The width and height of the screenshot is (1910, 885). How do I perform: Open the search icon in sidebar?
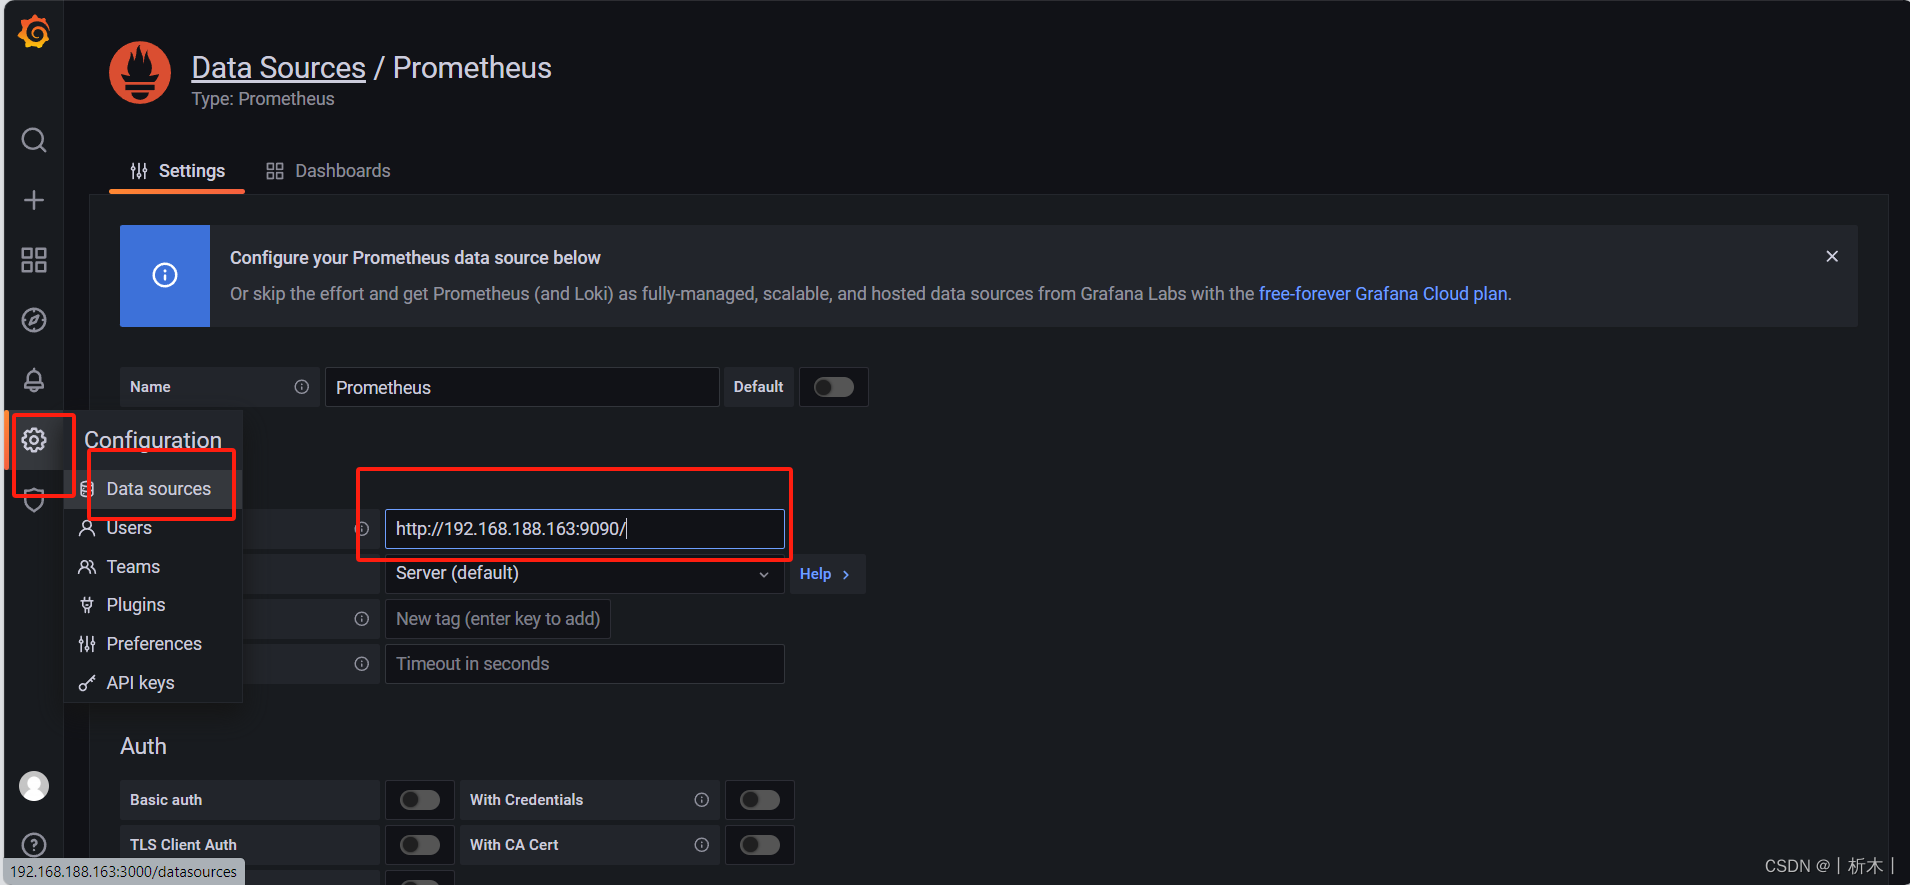(x=34, y=140)
